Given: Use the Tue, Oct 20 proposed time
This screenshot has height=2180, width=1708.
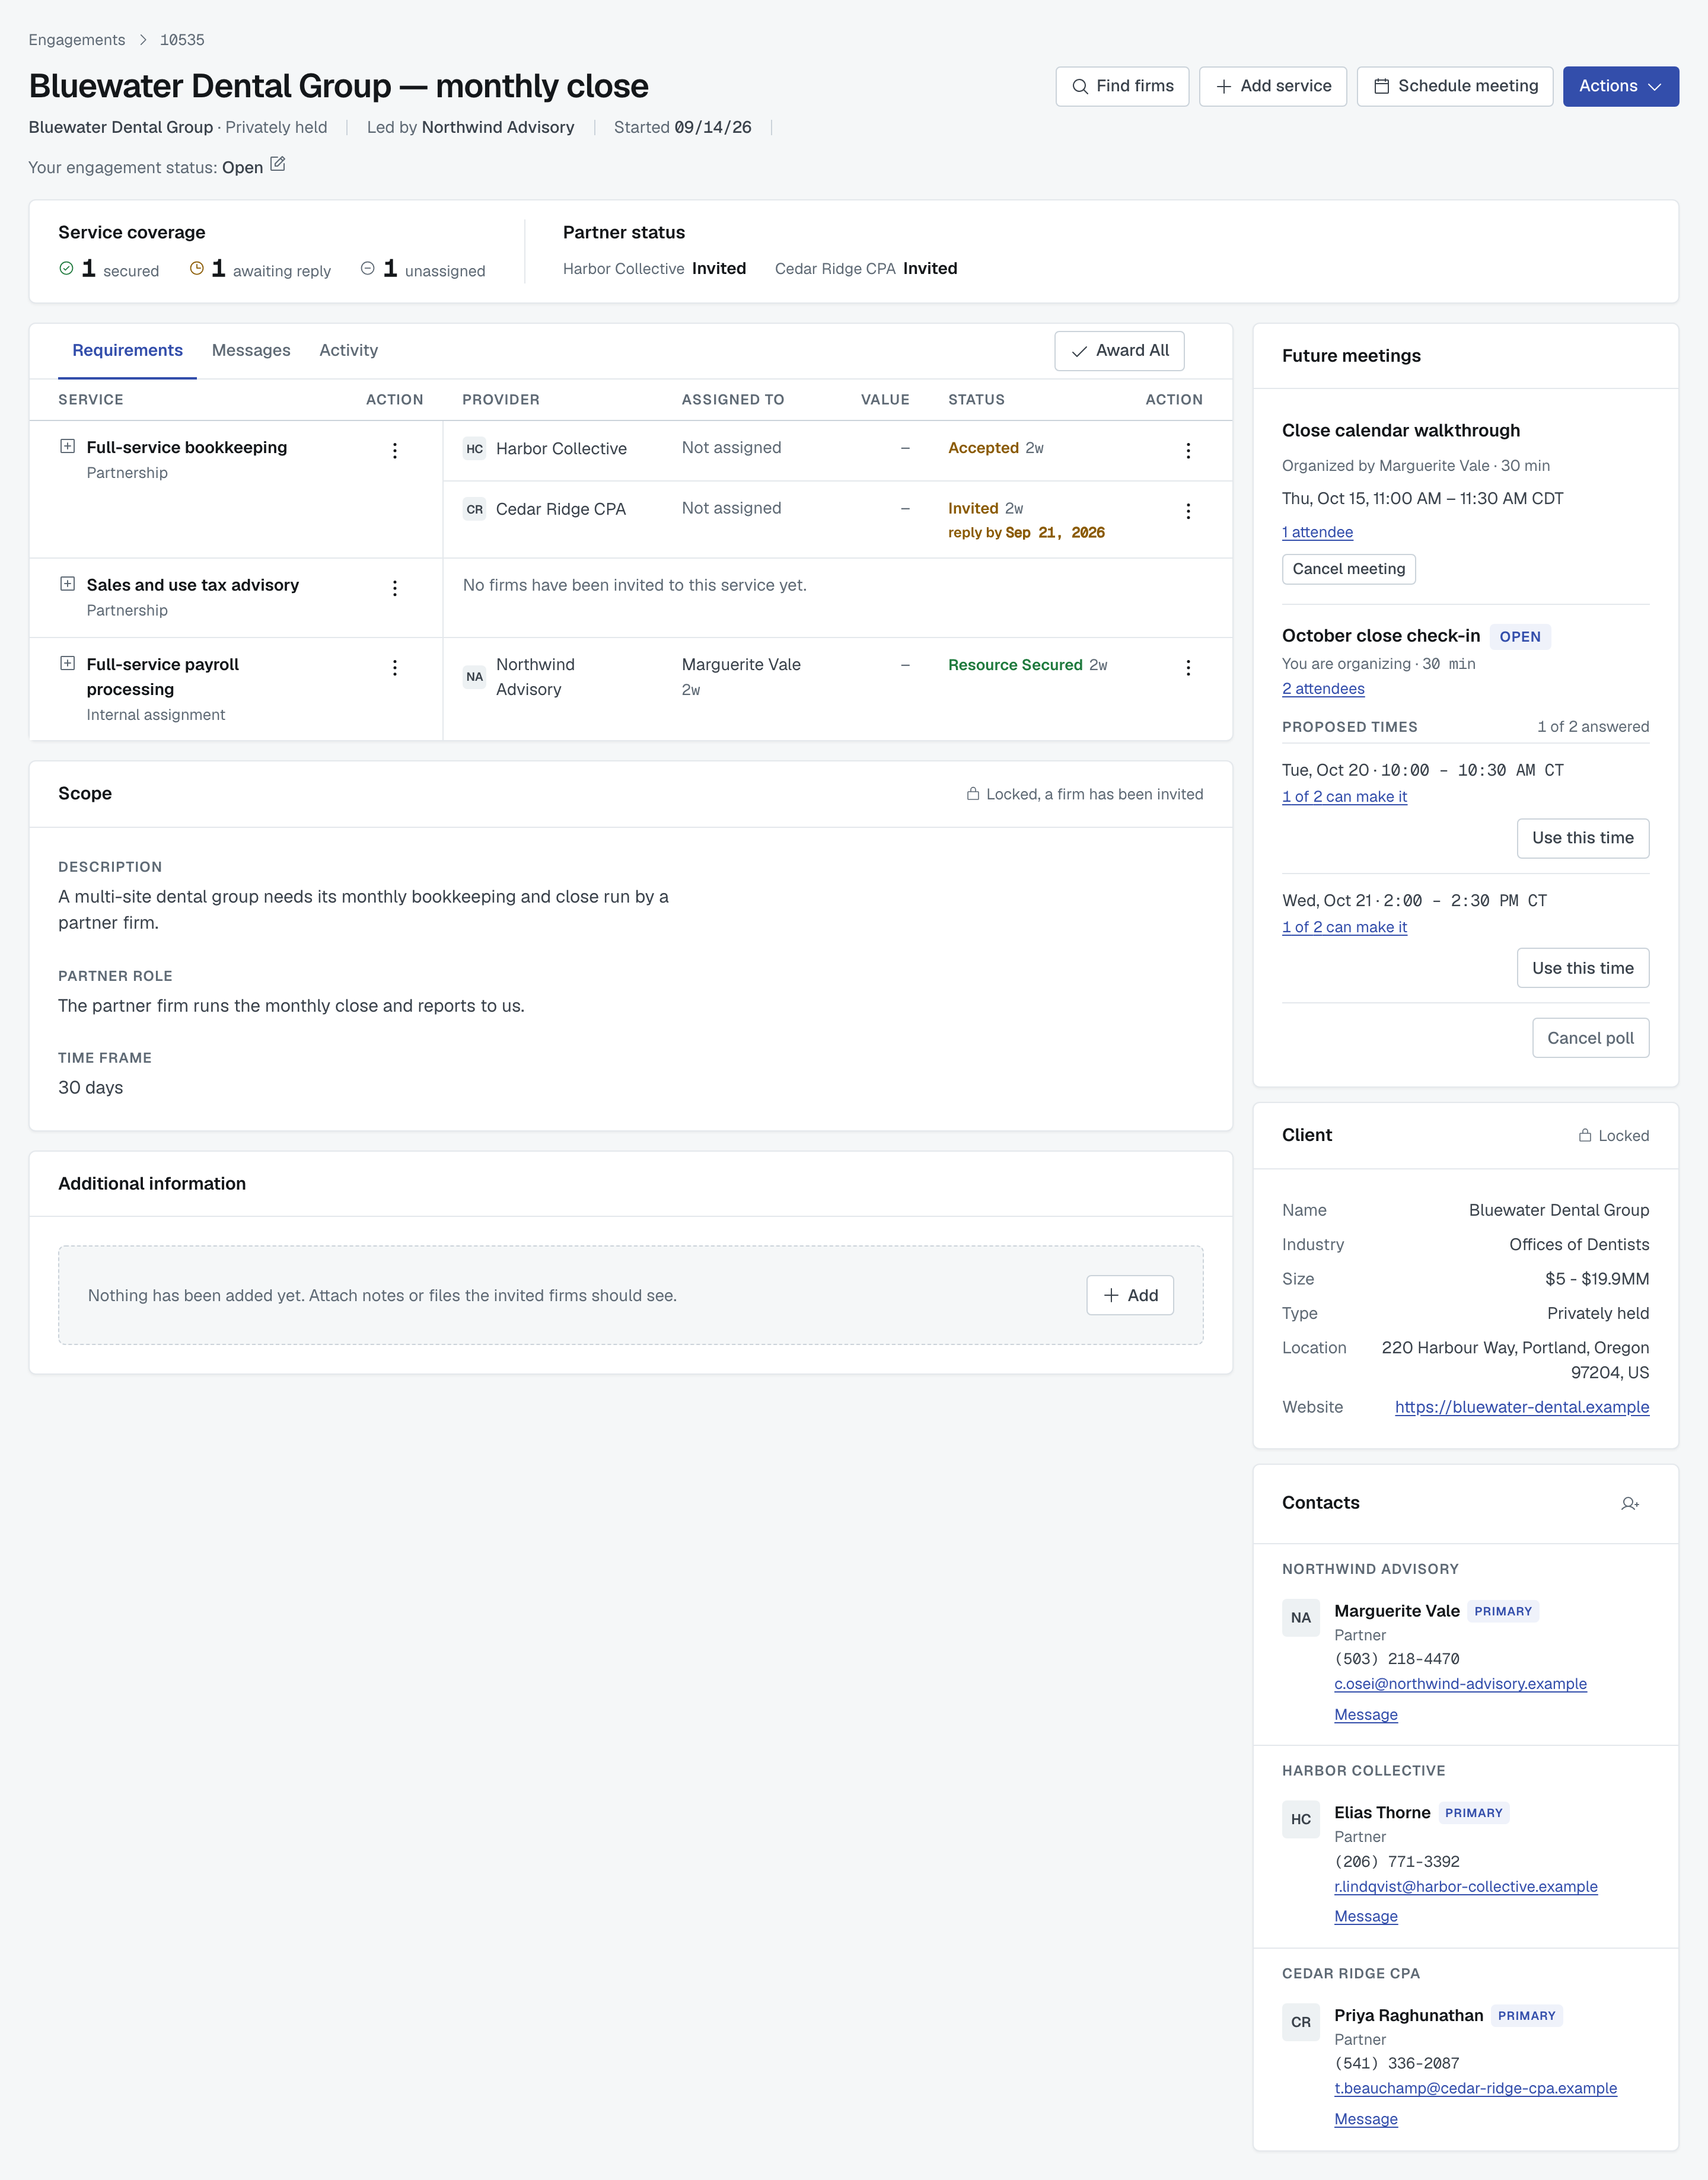Looking at the screenshot, I should pyautogui.click(x=1582, y=838).
